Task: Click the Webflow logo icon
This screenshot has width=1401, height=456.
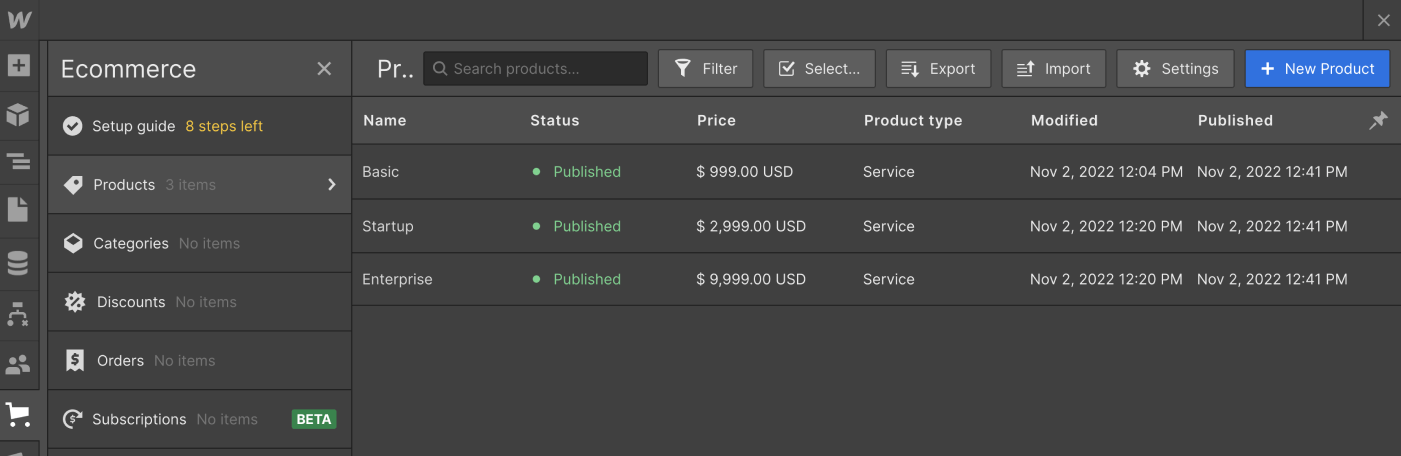Action: tap(19, 19)
